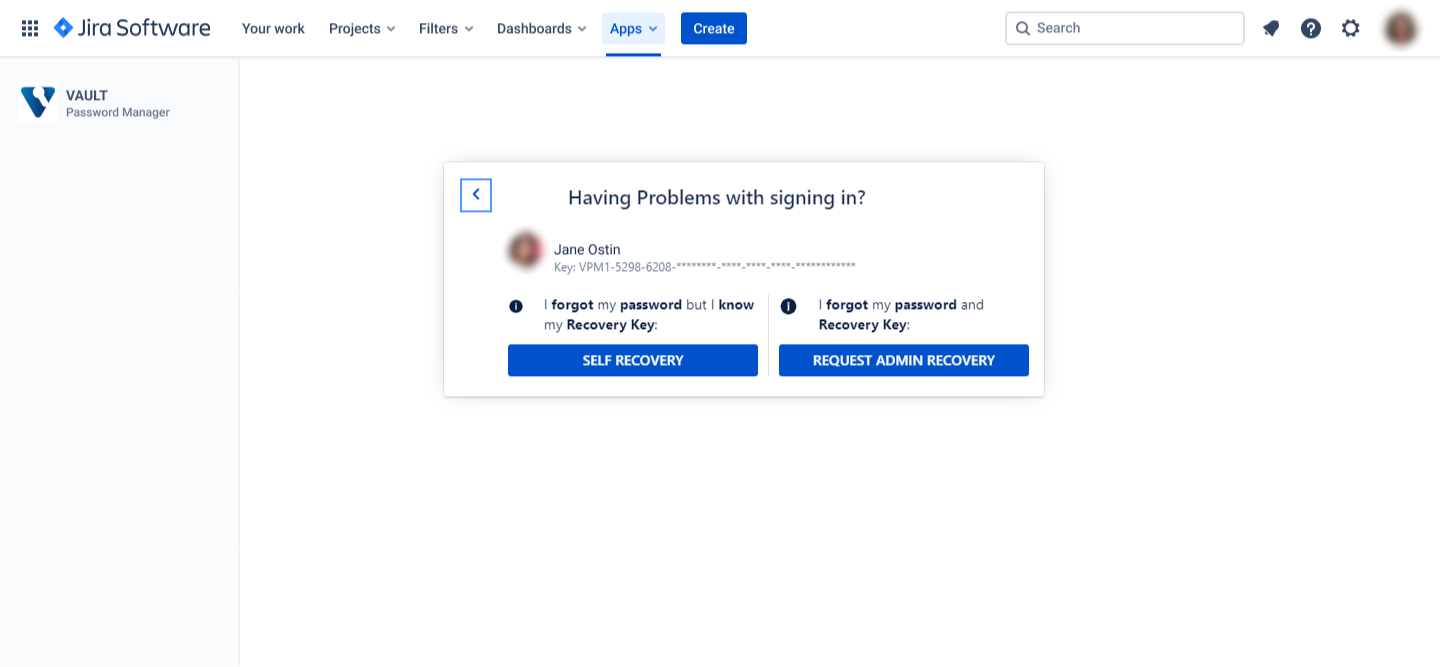Click the REQUEST ADMIN RECOVERY button
Viewport: 1440px width, 667px height.
(x=903, y=360)
